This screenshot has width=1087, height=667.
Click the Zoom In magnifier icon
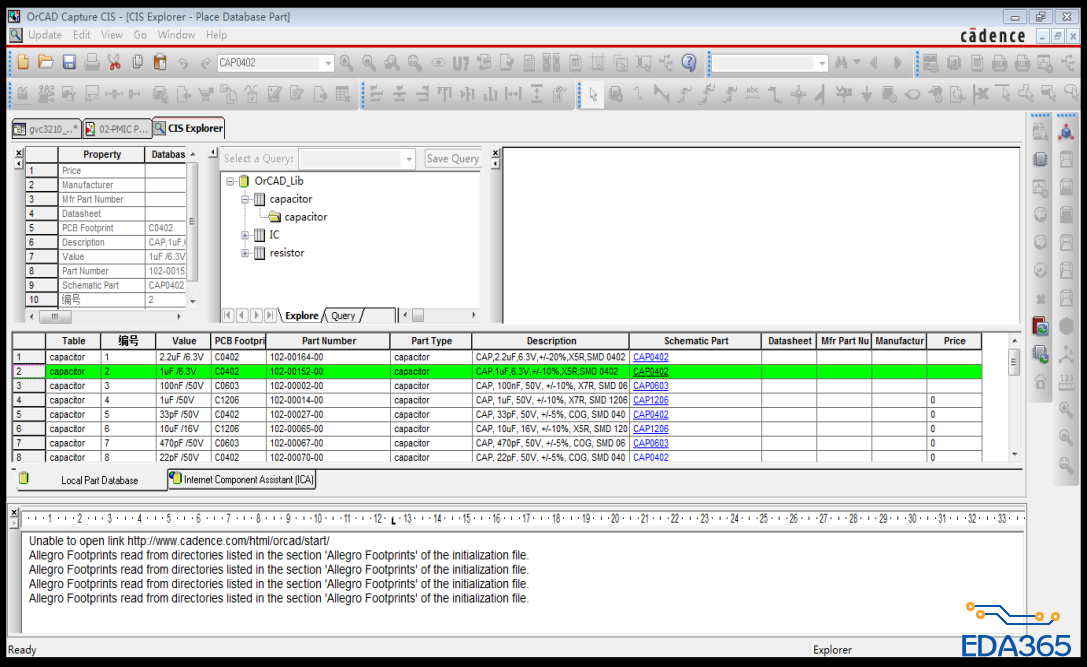[346, 63]
